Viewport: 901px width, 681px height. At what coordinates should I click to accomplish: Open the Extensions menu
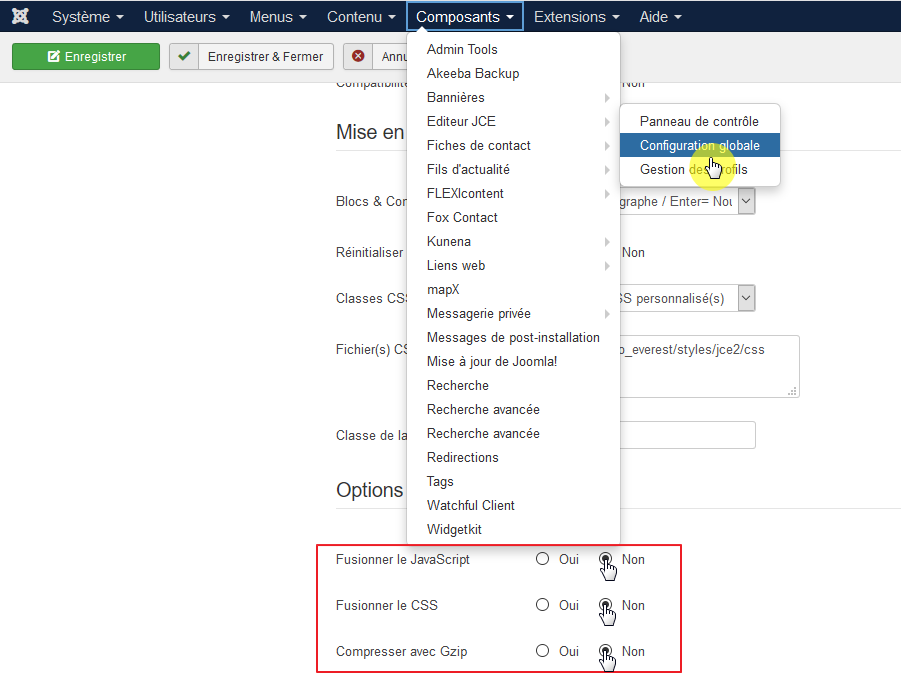[x=576, y=17]
